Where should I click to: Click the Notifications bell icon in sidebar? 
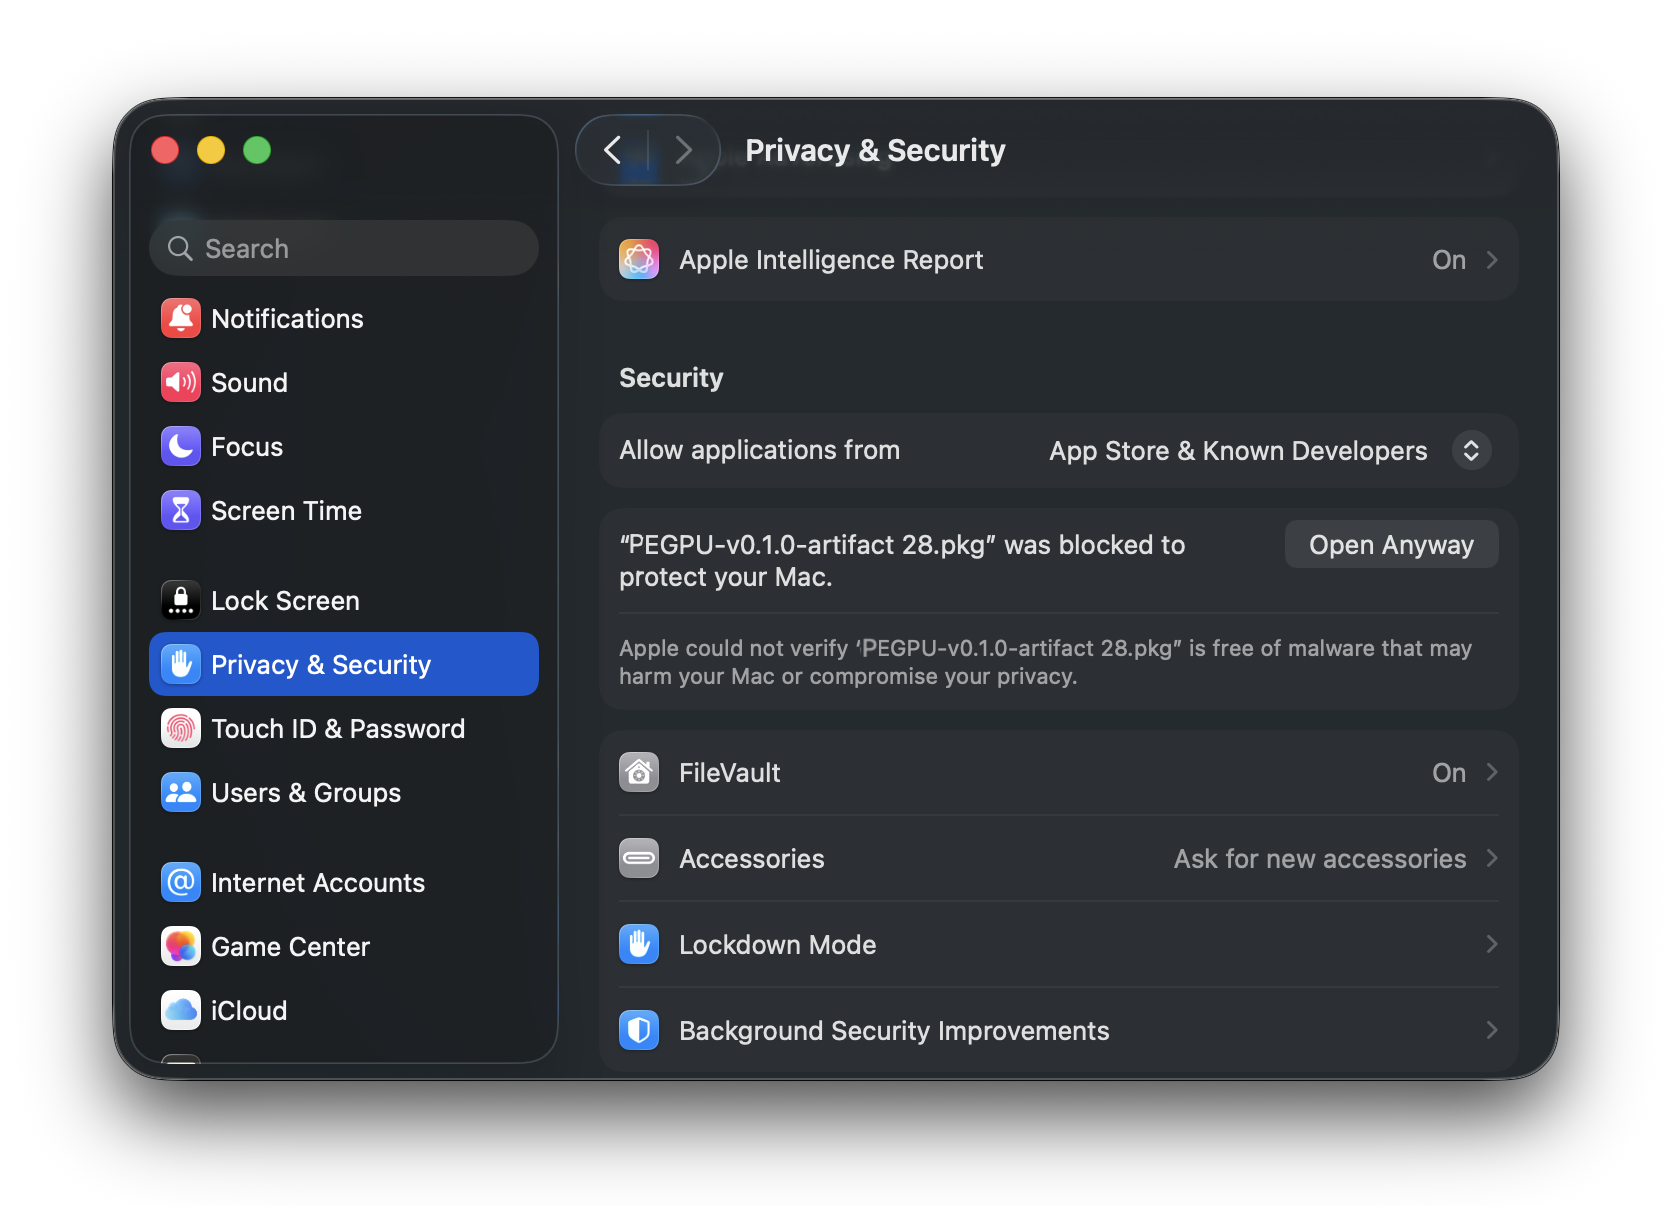click(x=181, y=319)
